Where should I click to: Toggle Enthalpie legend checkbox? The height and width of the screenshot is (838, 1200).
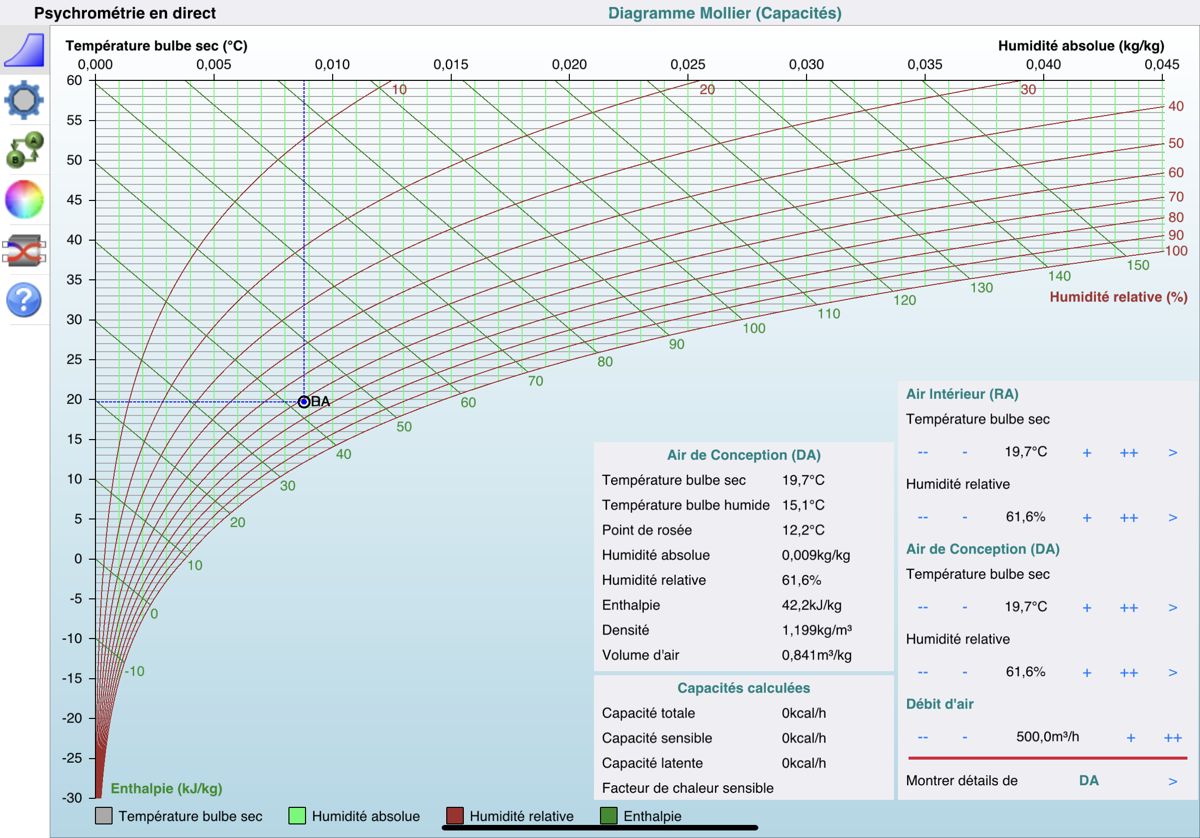(x=608, y=816)
